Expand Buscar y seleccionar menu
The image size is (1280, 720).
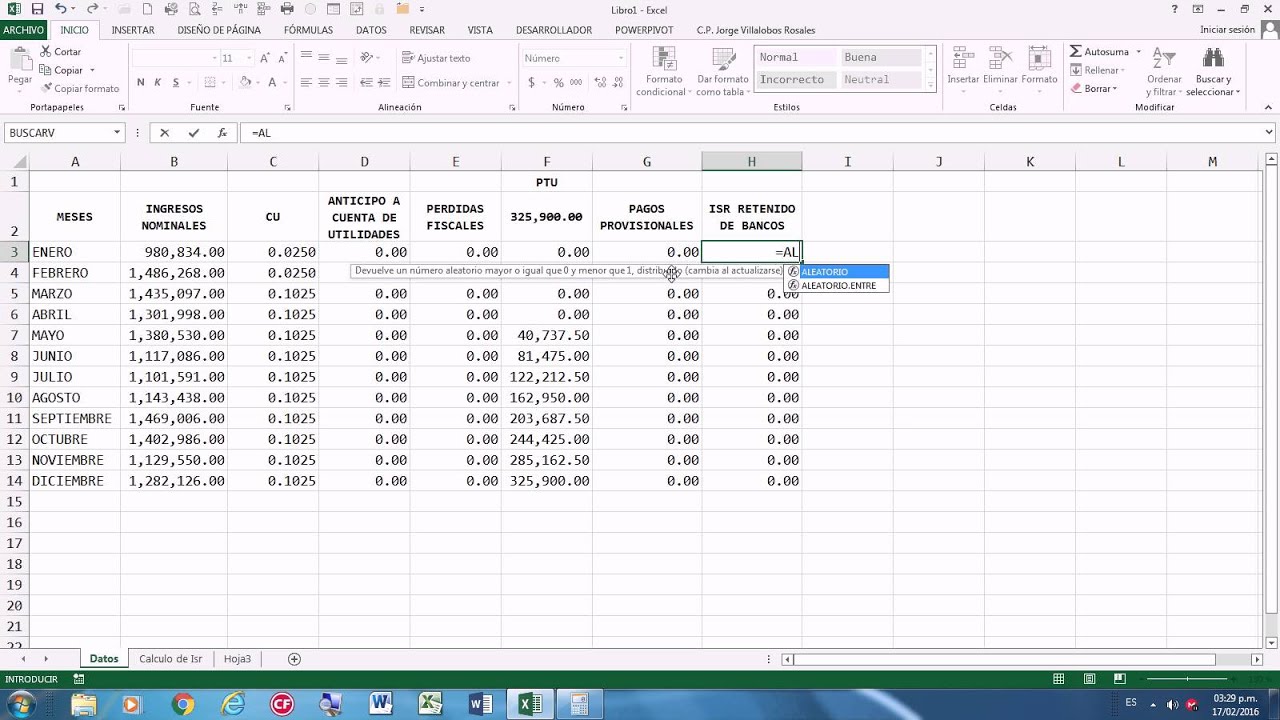[1213, 71]
